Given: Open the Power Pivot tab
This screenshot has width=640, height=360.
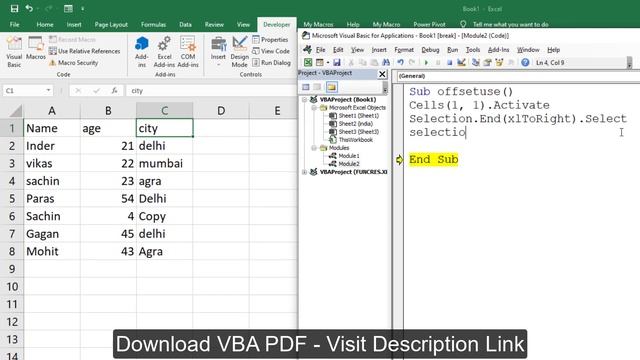Looking at the screenshot, I should point(429,24).
